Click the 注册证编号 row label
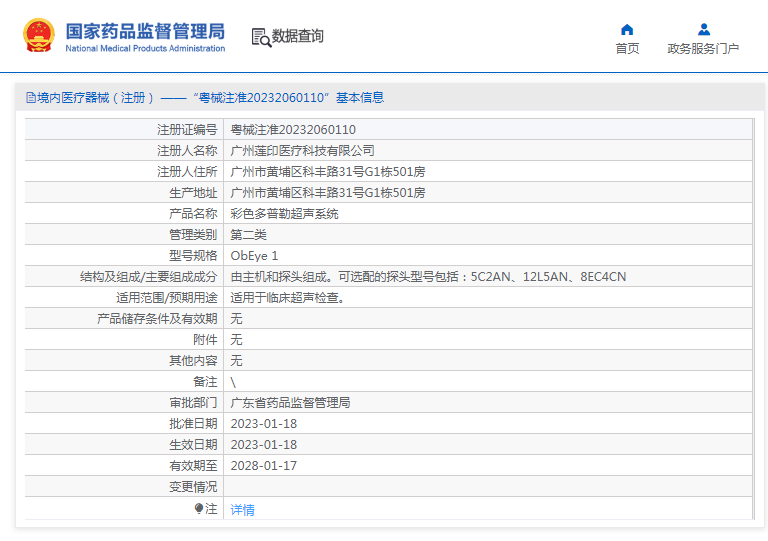Viewport: 768px width, 541px height. tap(187, 130)
